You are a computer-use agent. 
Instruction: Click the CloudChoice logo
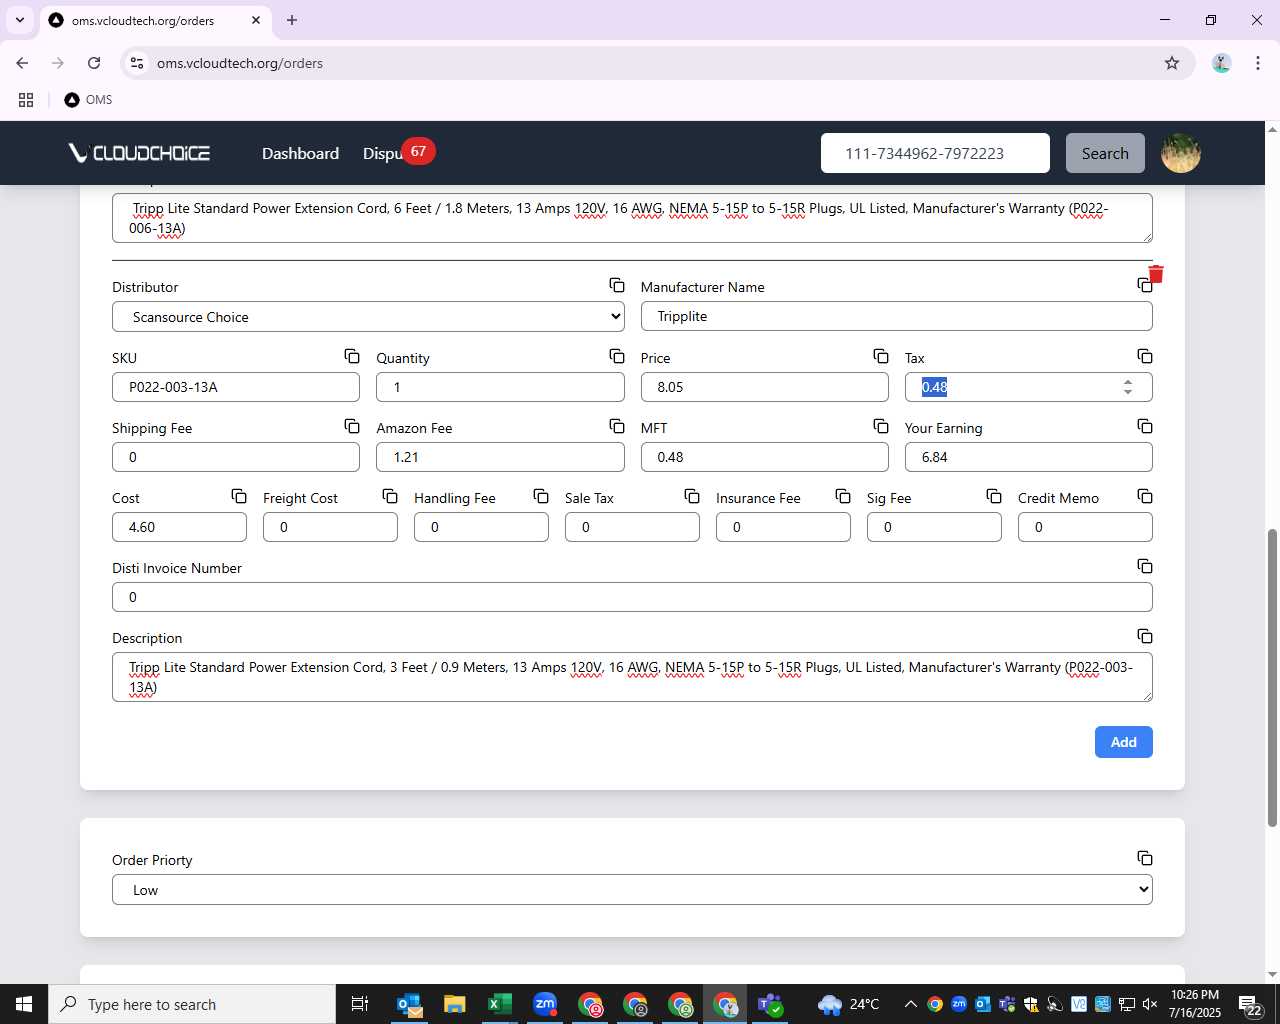click(x=139, y=153)
